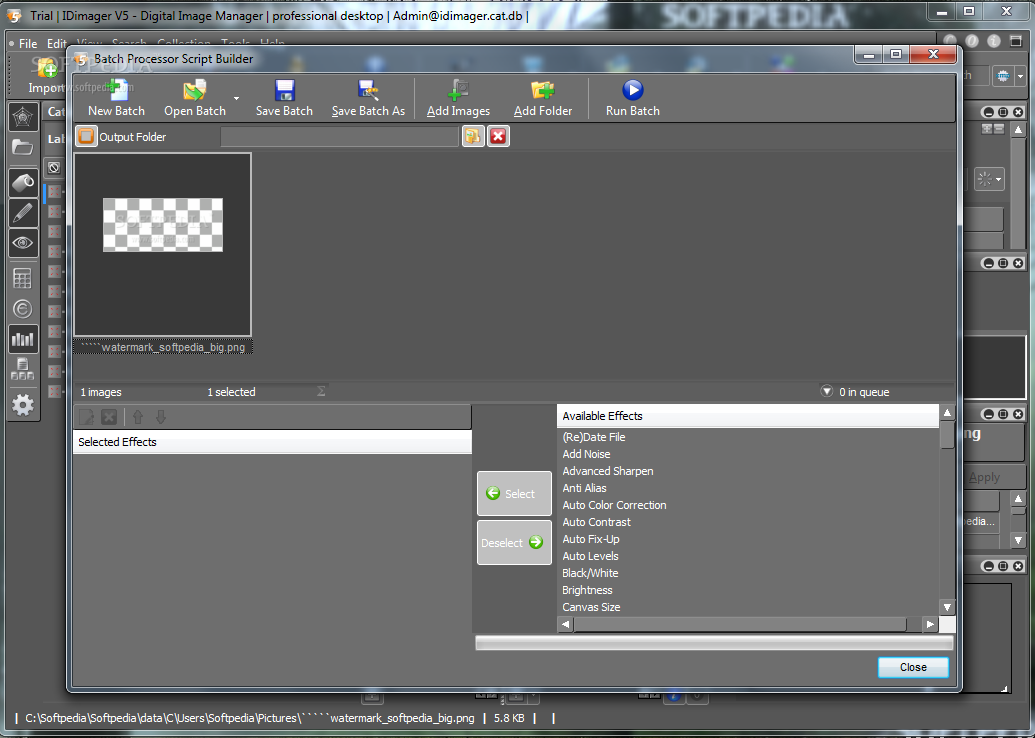Move effect up with up arrow icon
Viewport: 1035px width, 738px height.
coord(137,417)
